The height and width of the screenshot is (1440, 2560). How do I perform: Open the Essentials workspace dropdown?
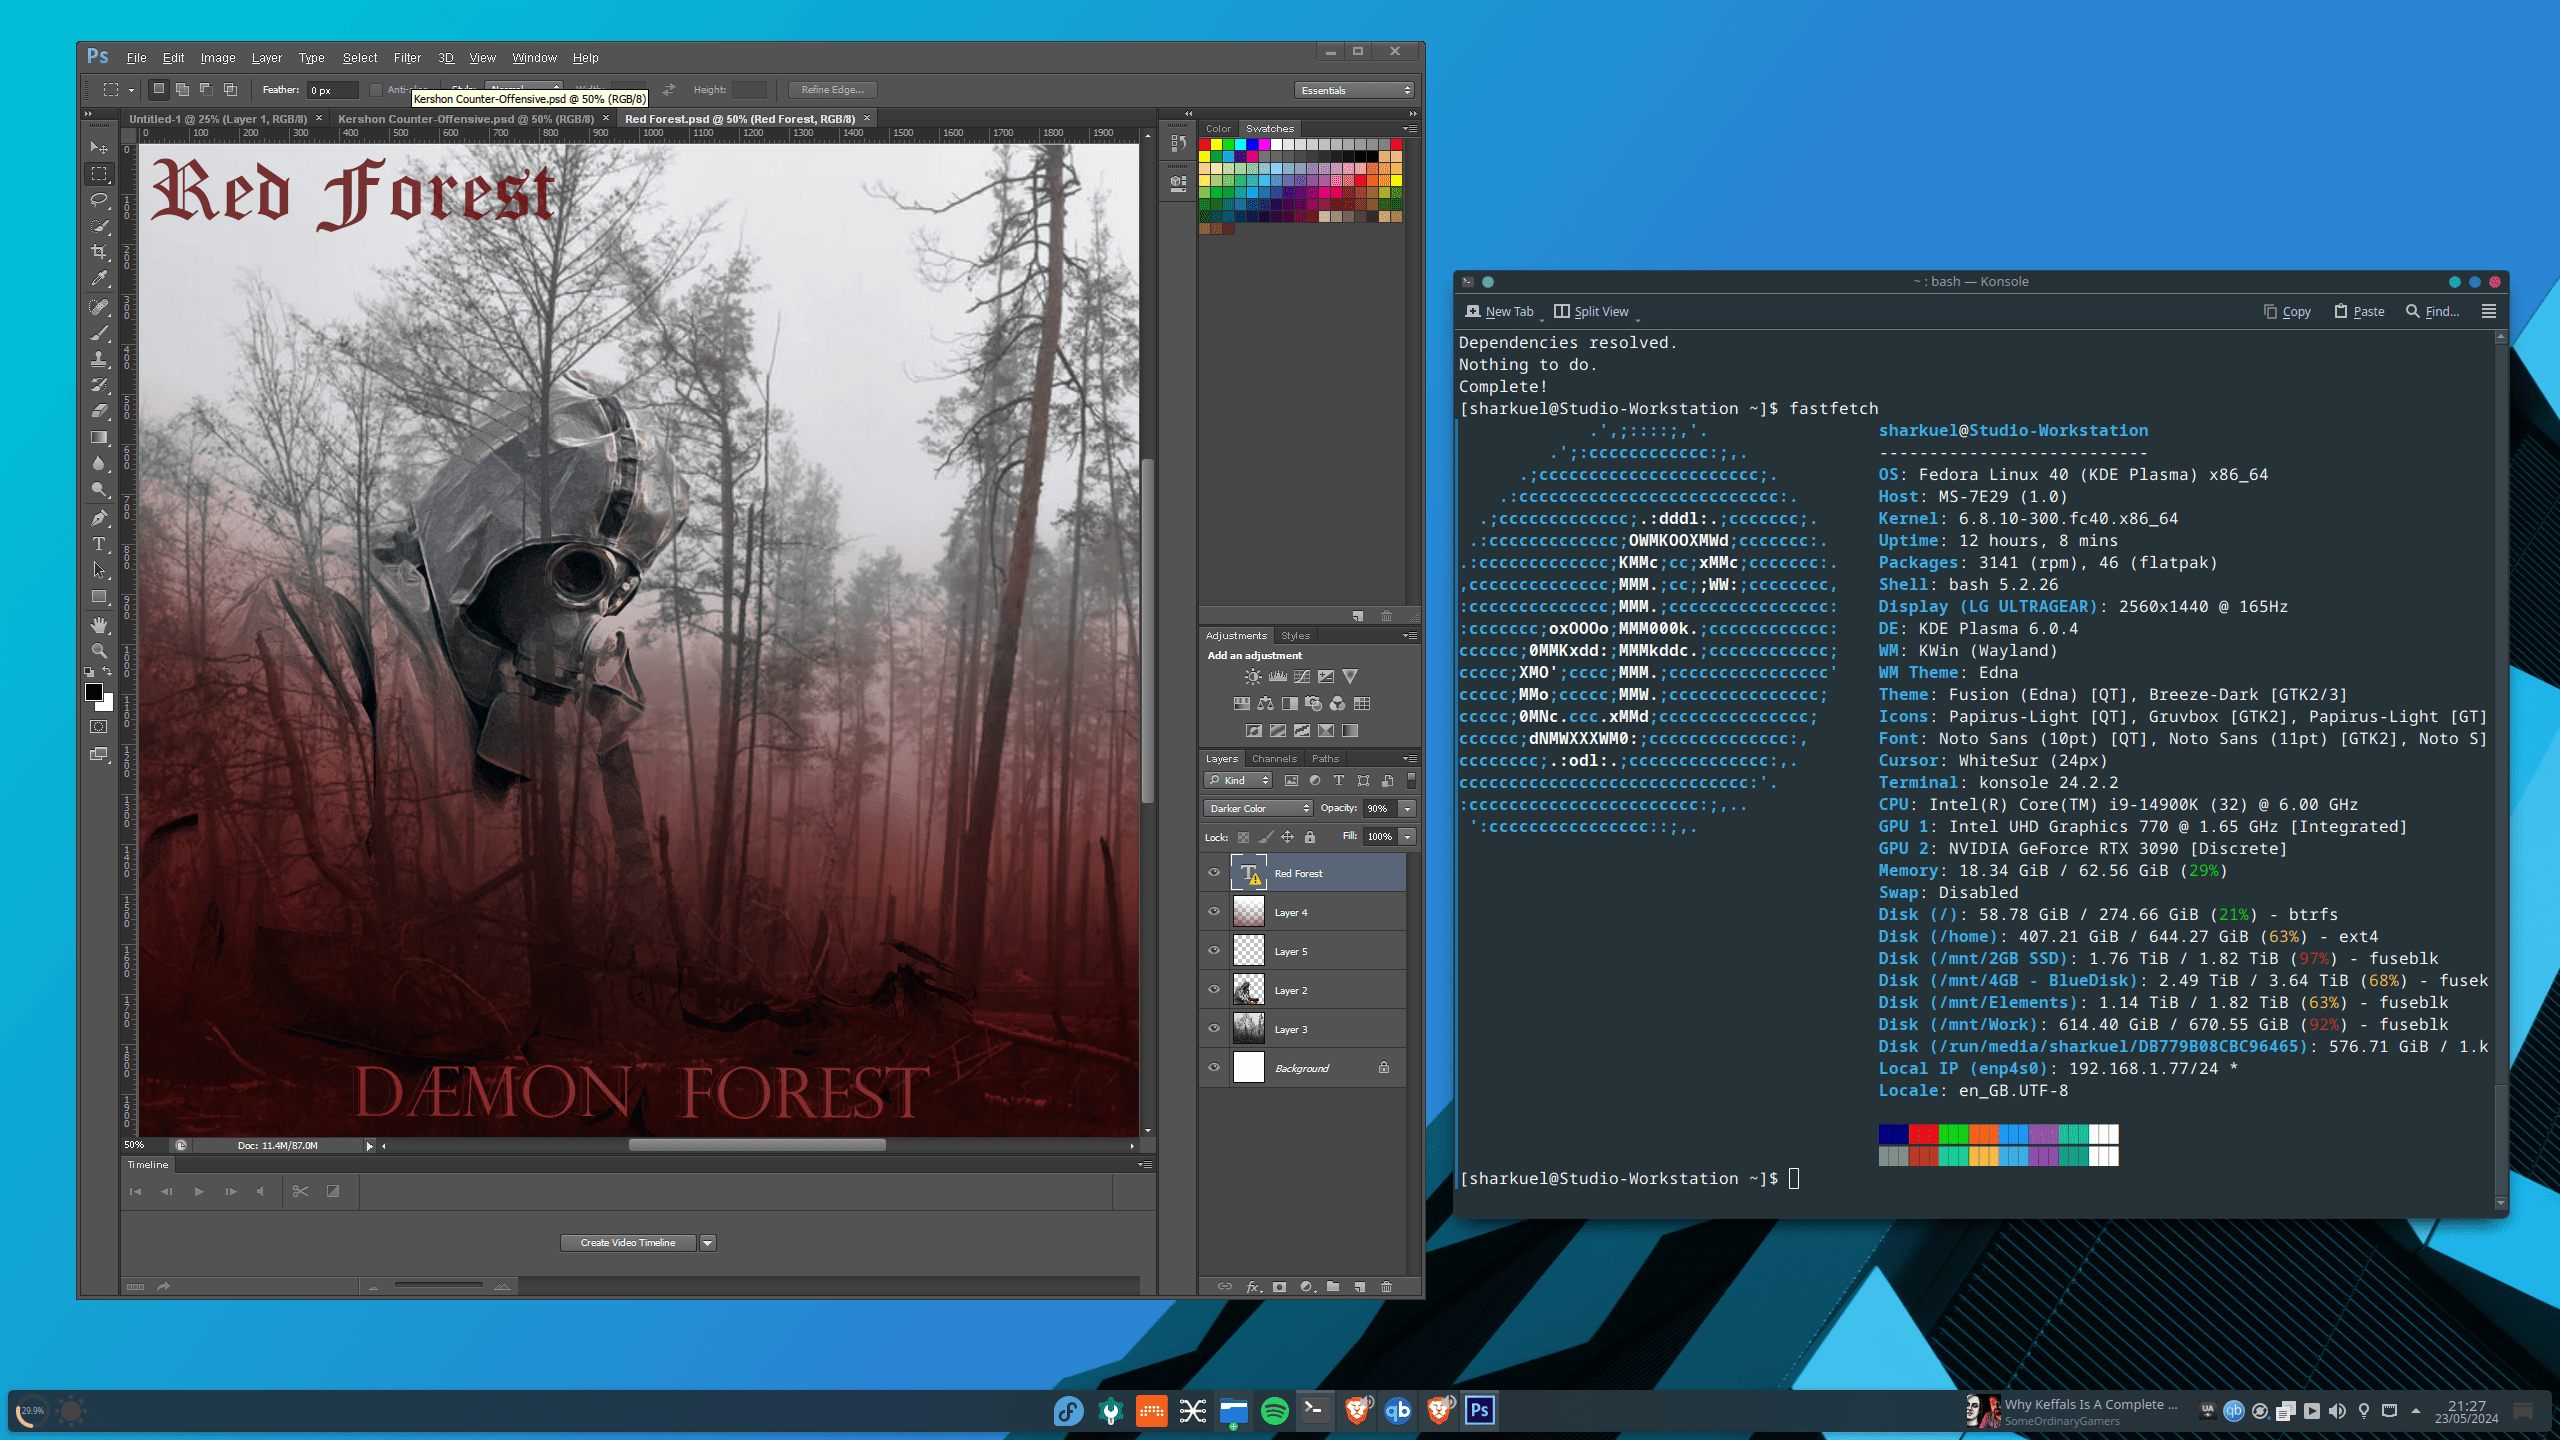click(x=1354, y=90)
